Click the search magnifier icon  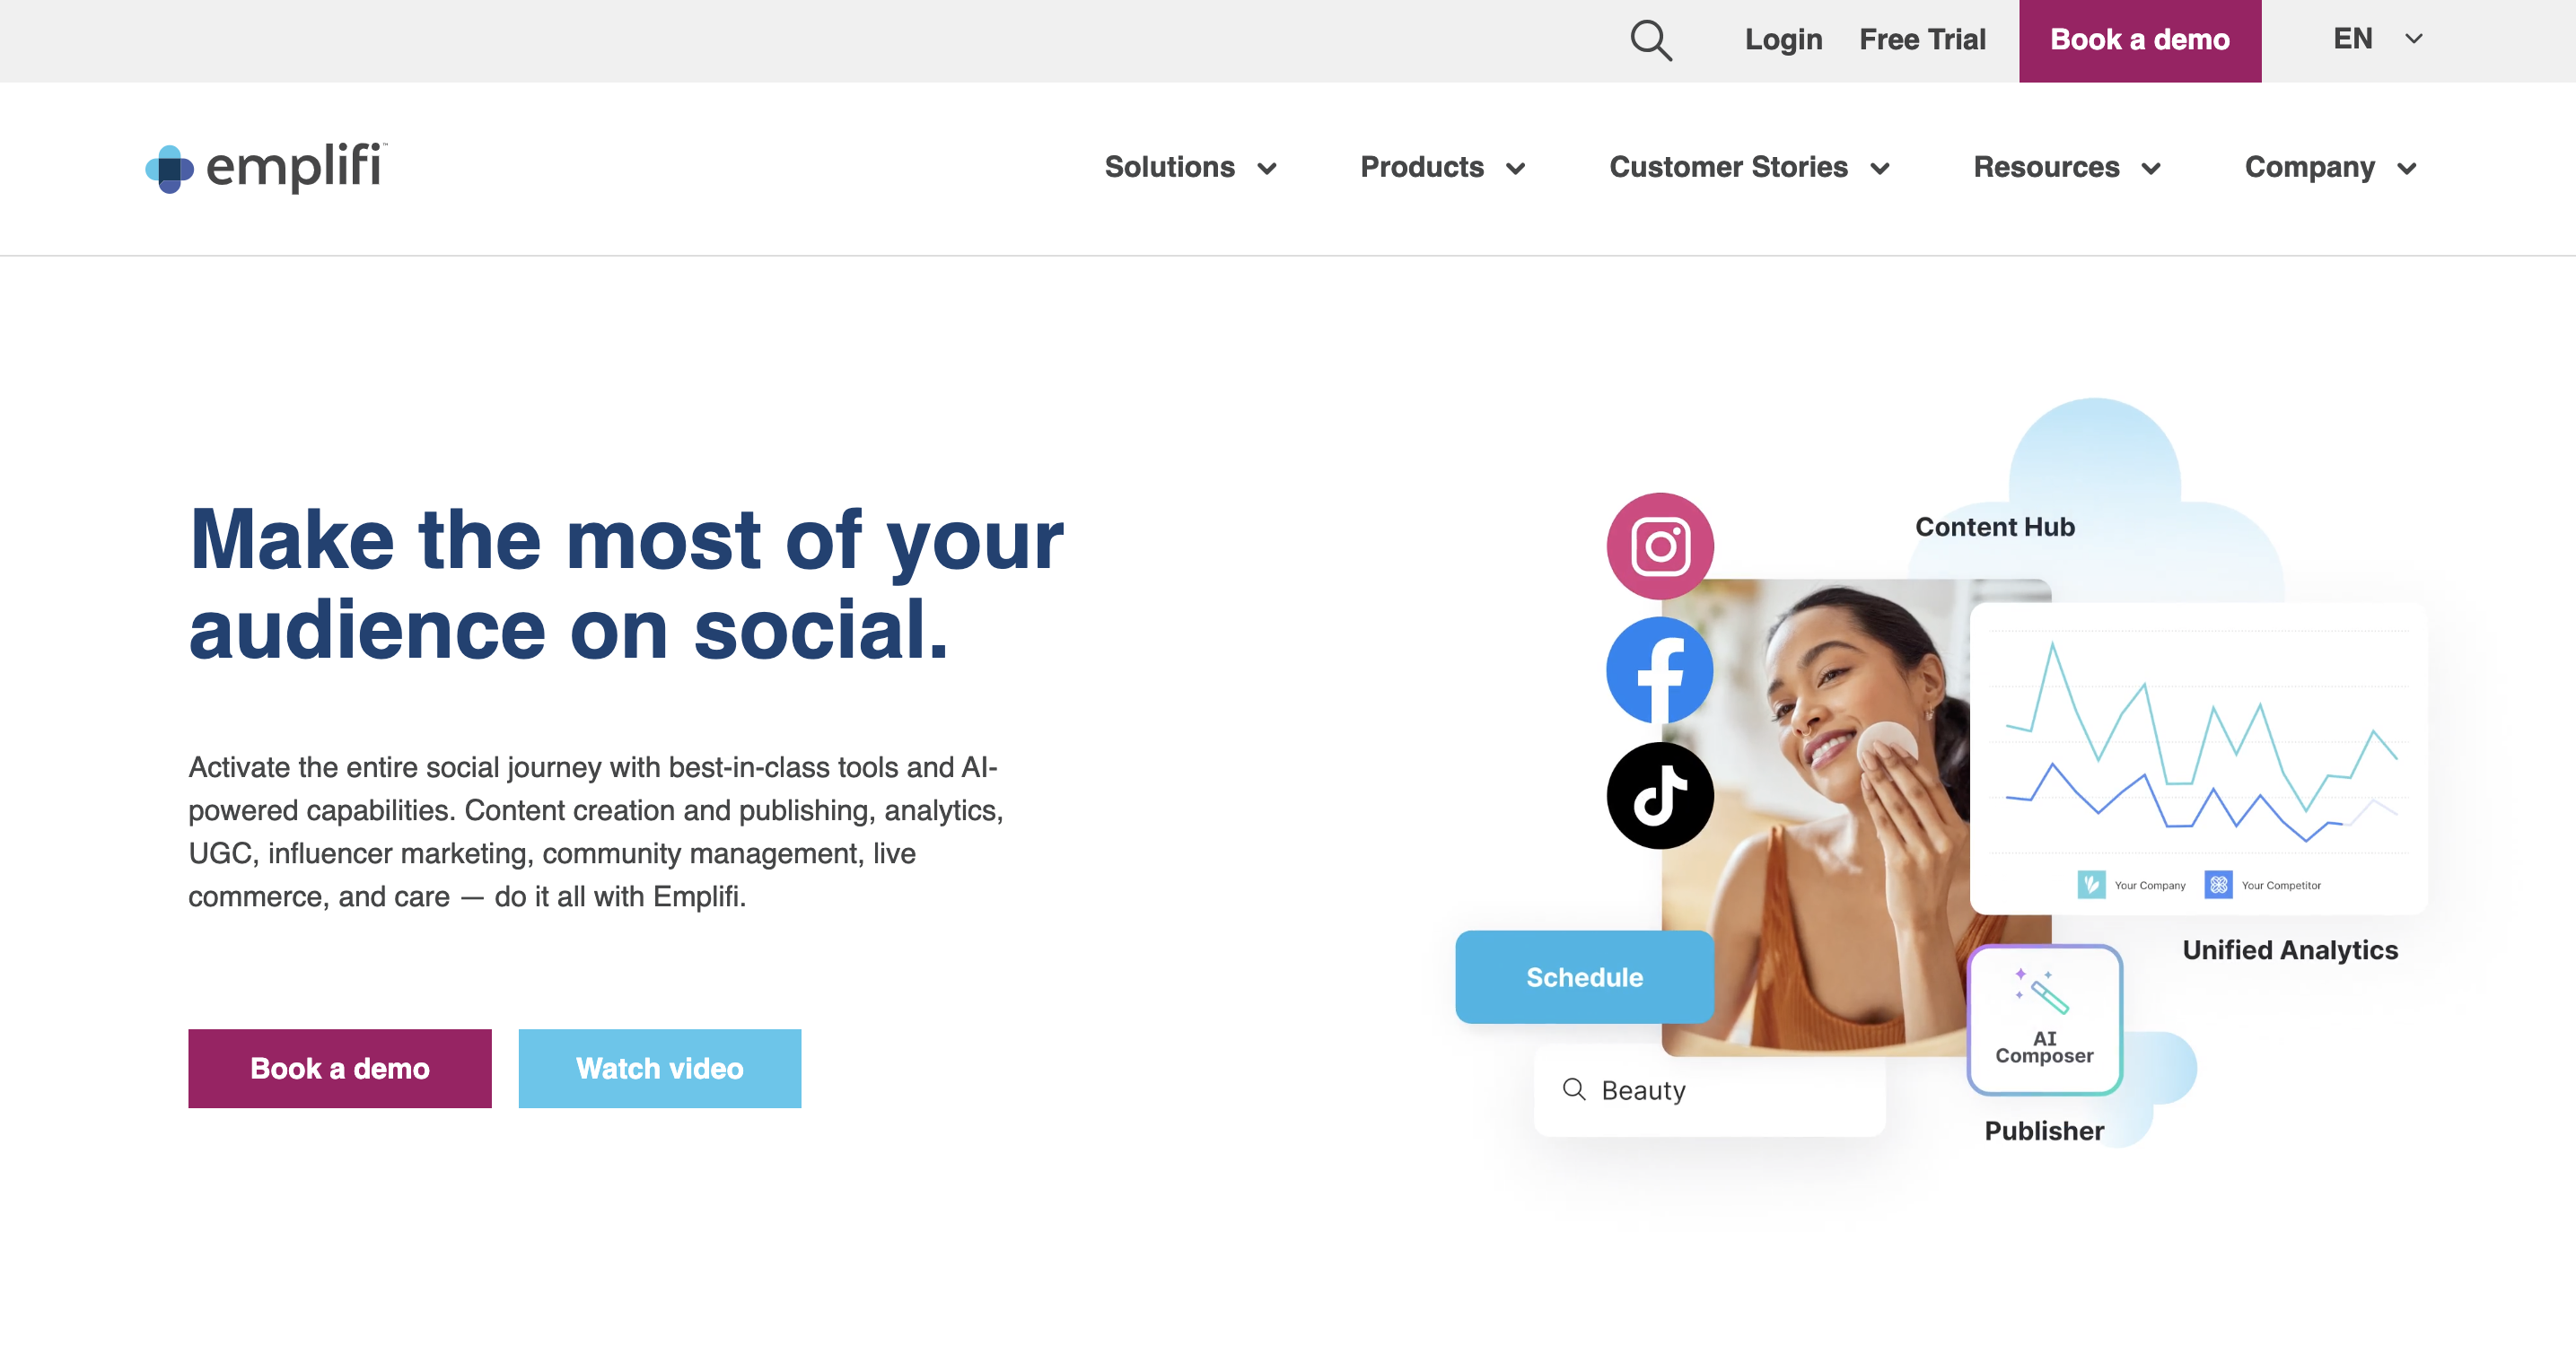[x=1649, y=39]
